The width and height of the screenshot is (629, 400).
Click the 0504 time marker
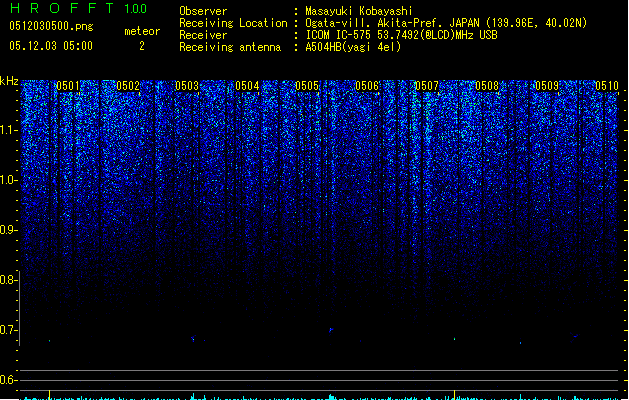247,86
